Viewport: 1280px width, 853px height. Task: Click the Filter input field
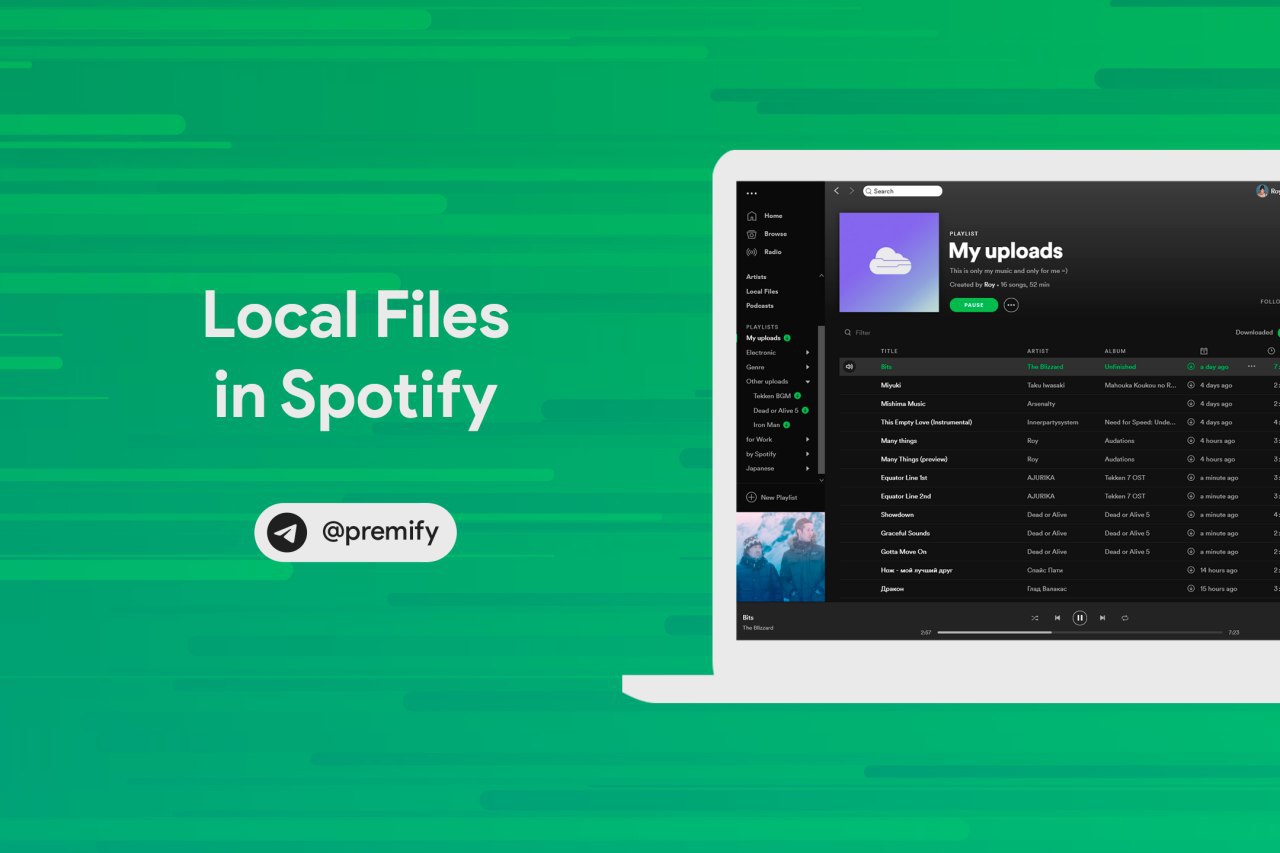[x=863, y=333]
